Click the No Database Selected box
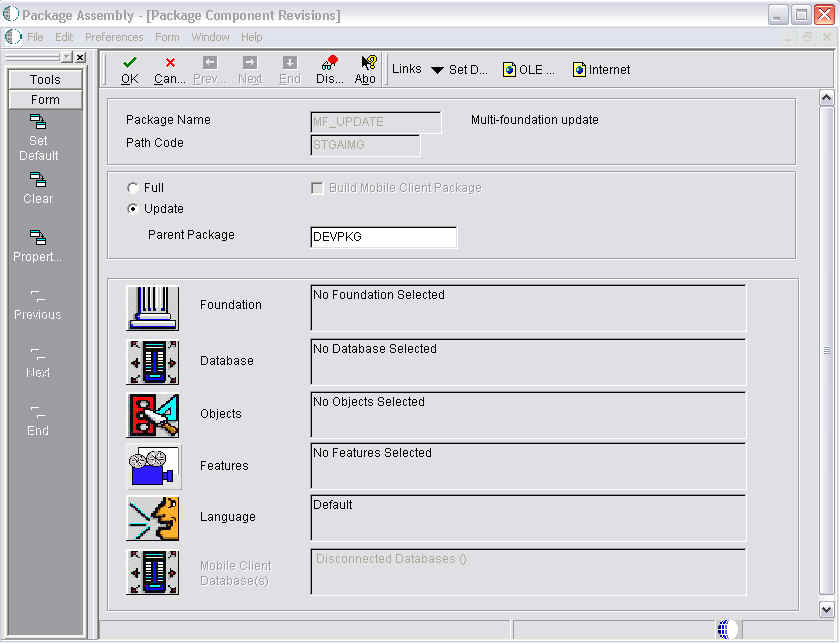This screenshot has height=643, width=840. coord(528,362)
